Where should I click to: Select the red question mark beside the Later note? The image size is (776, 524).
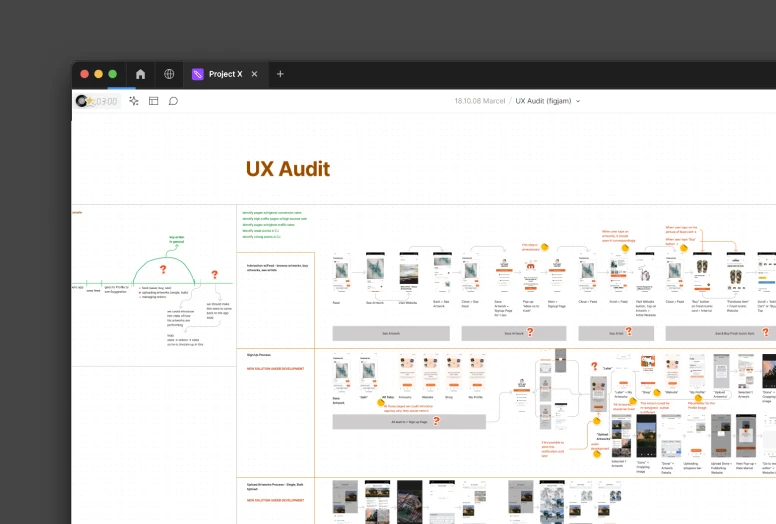click(594, 366)
